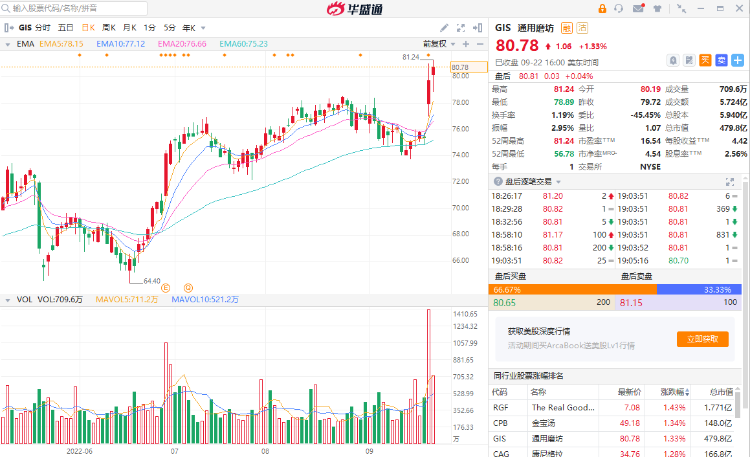Viewport: 750px width, 457px height.
Task: Switch to 分时 intraday tab
Action: (x=42, y=28)
